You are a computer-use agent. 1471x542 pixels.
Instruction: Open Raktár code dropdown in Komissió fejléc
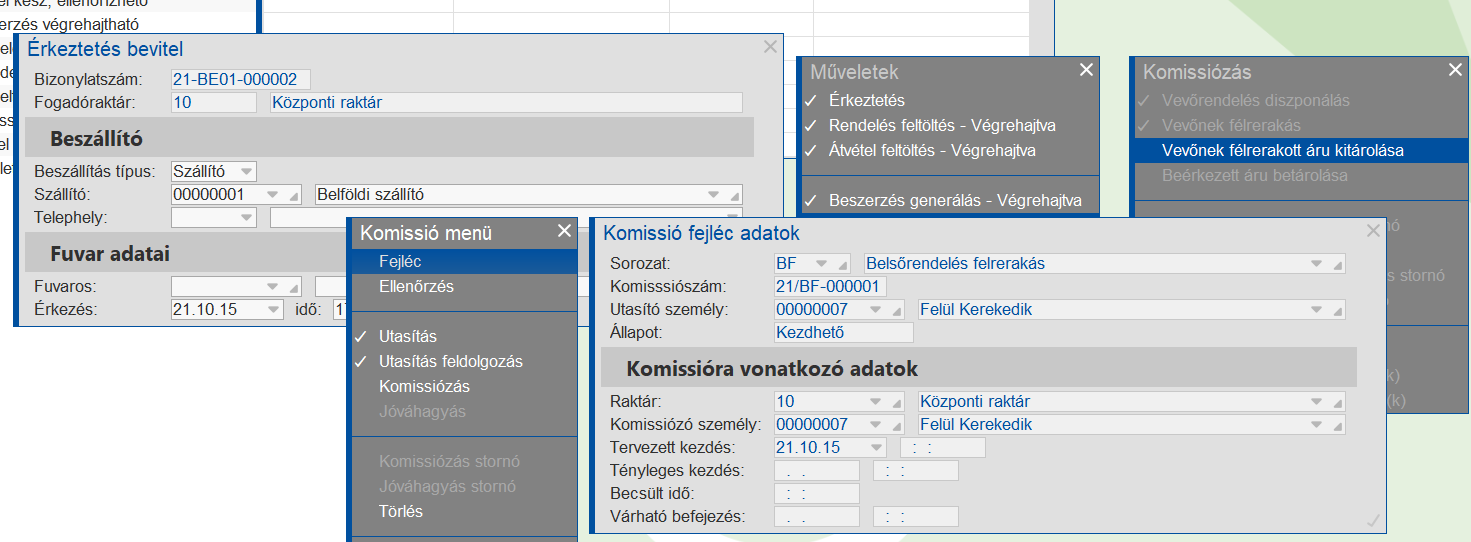tap(877, 402)
